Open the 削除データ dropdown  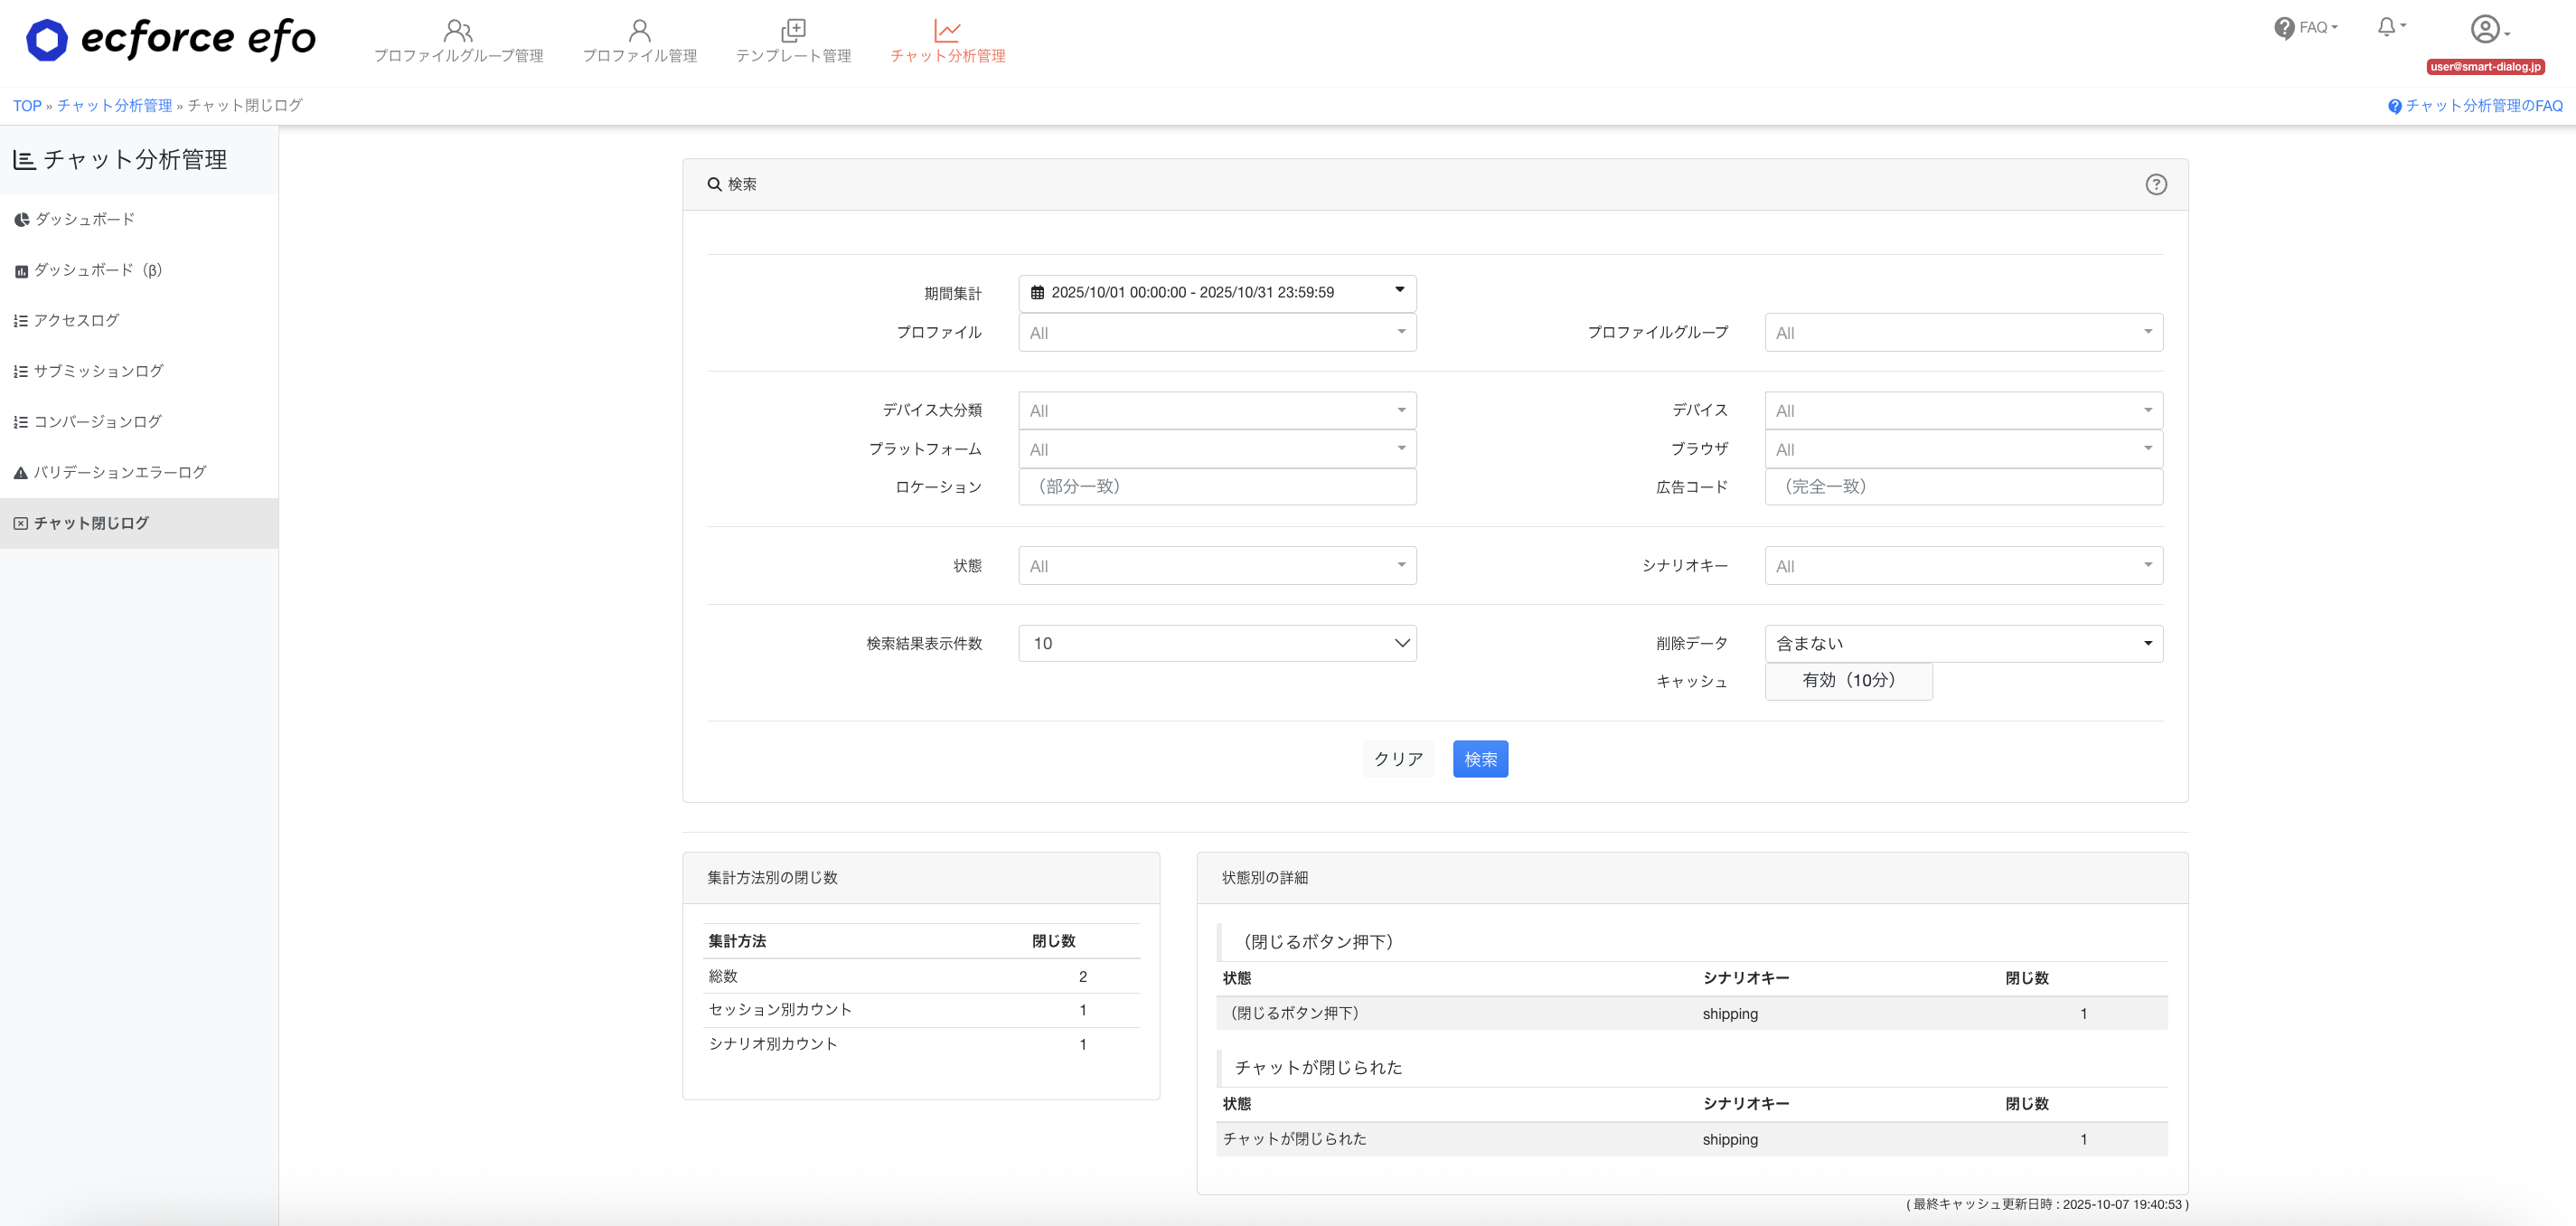coord(1962,643)
